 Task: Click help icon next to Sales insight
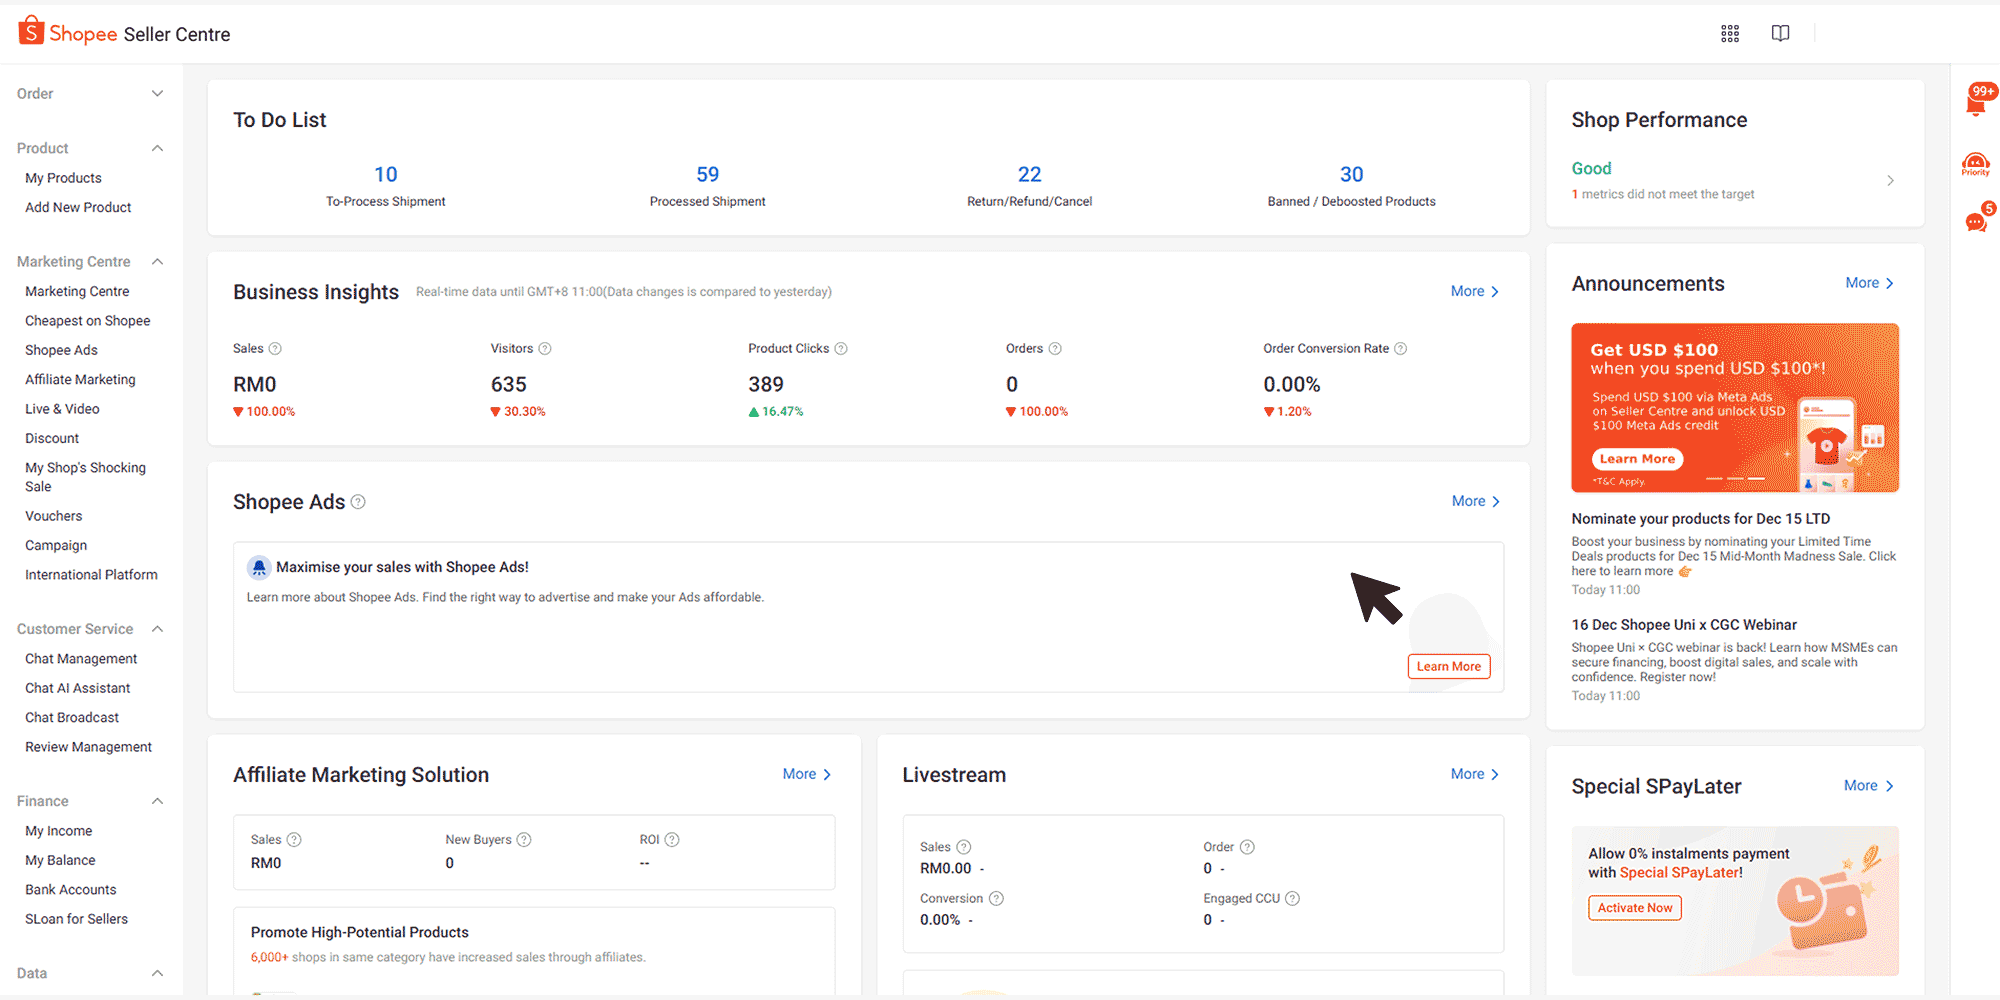[x=275, y=349]
